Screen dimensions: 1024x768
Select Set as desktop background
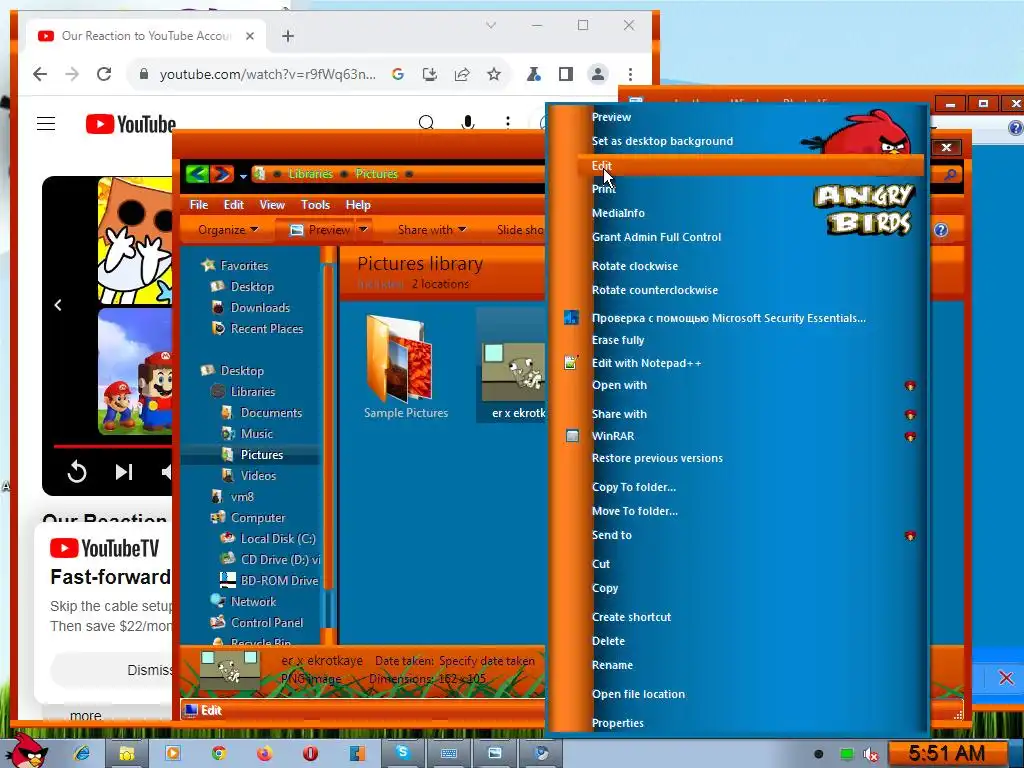coord(662,141)
